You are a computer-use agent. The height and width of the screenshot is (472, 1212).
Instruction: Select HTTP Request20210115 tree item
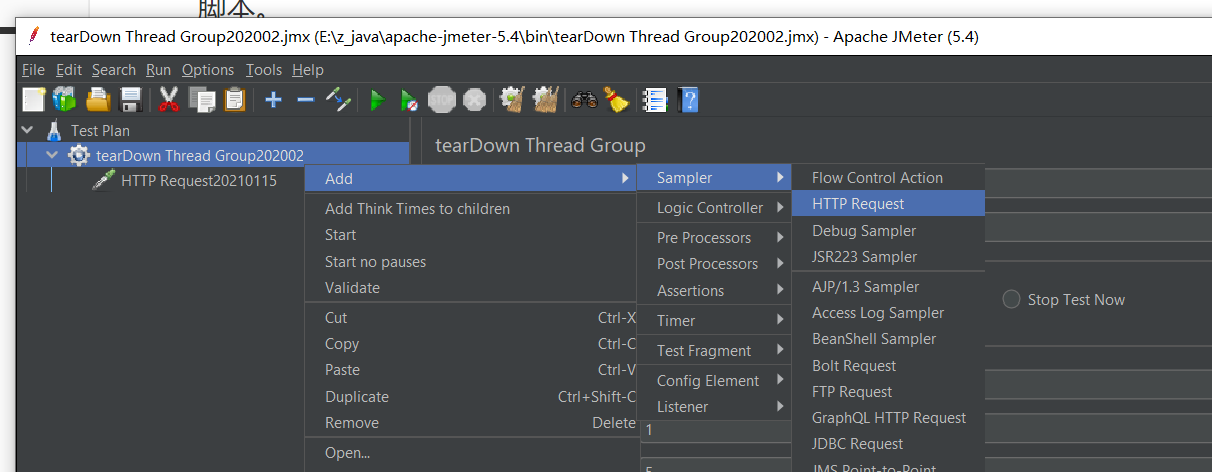click(199, 180)
